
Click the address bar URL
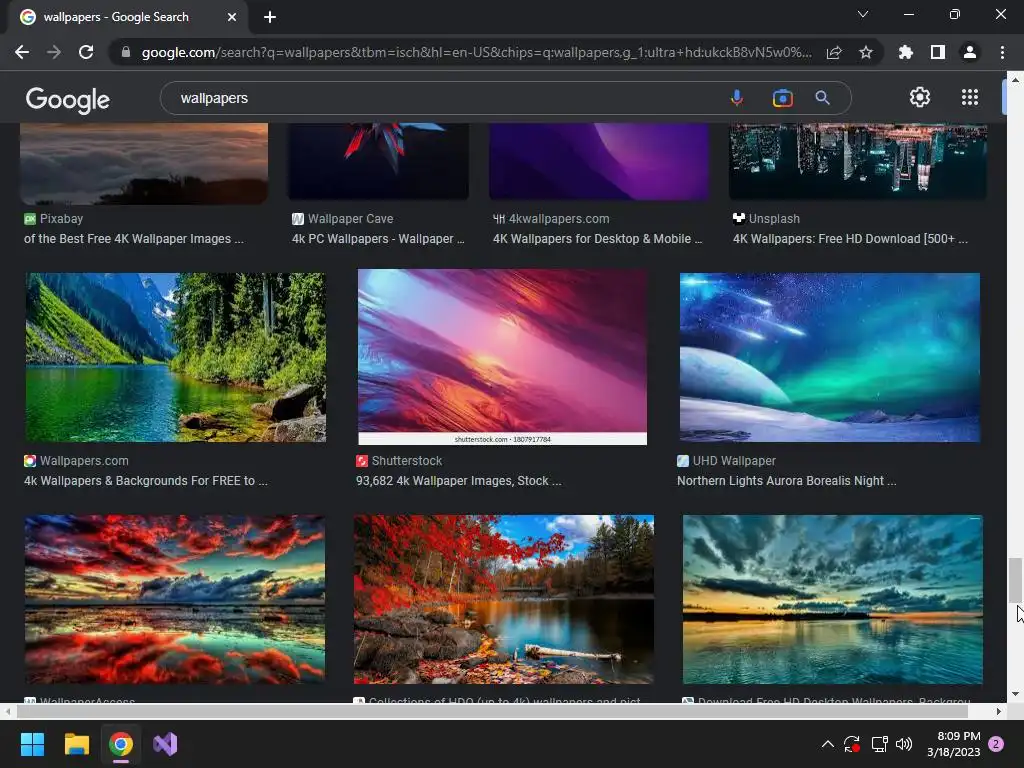pyautogui.click(x=477, y=52)
